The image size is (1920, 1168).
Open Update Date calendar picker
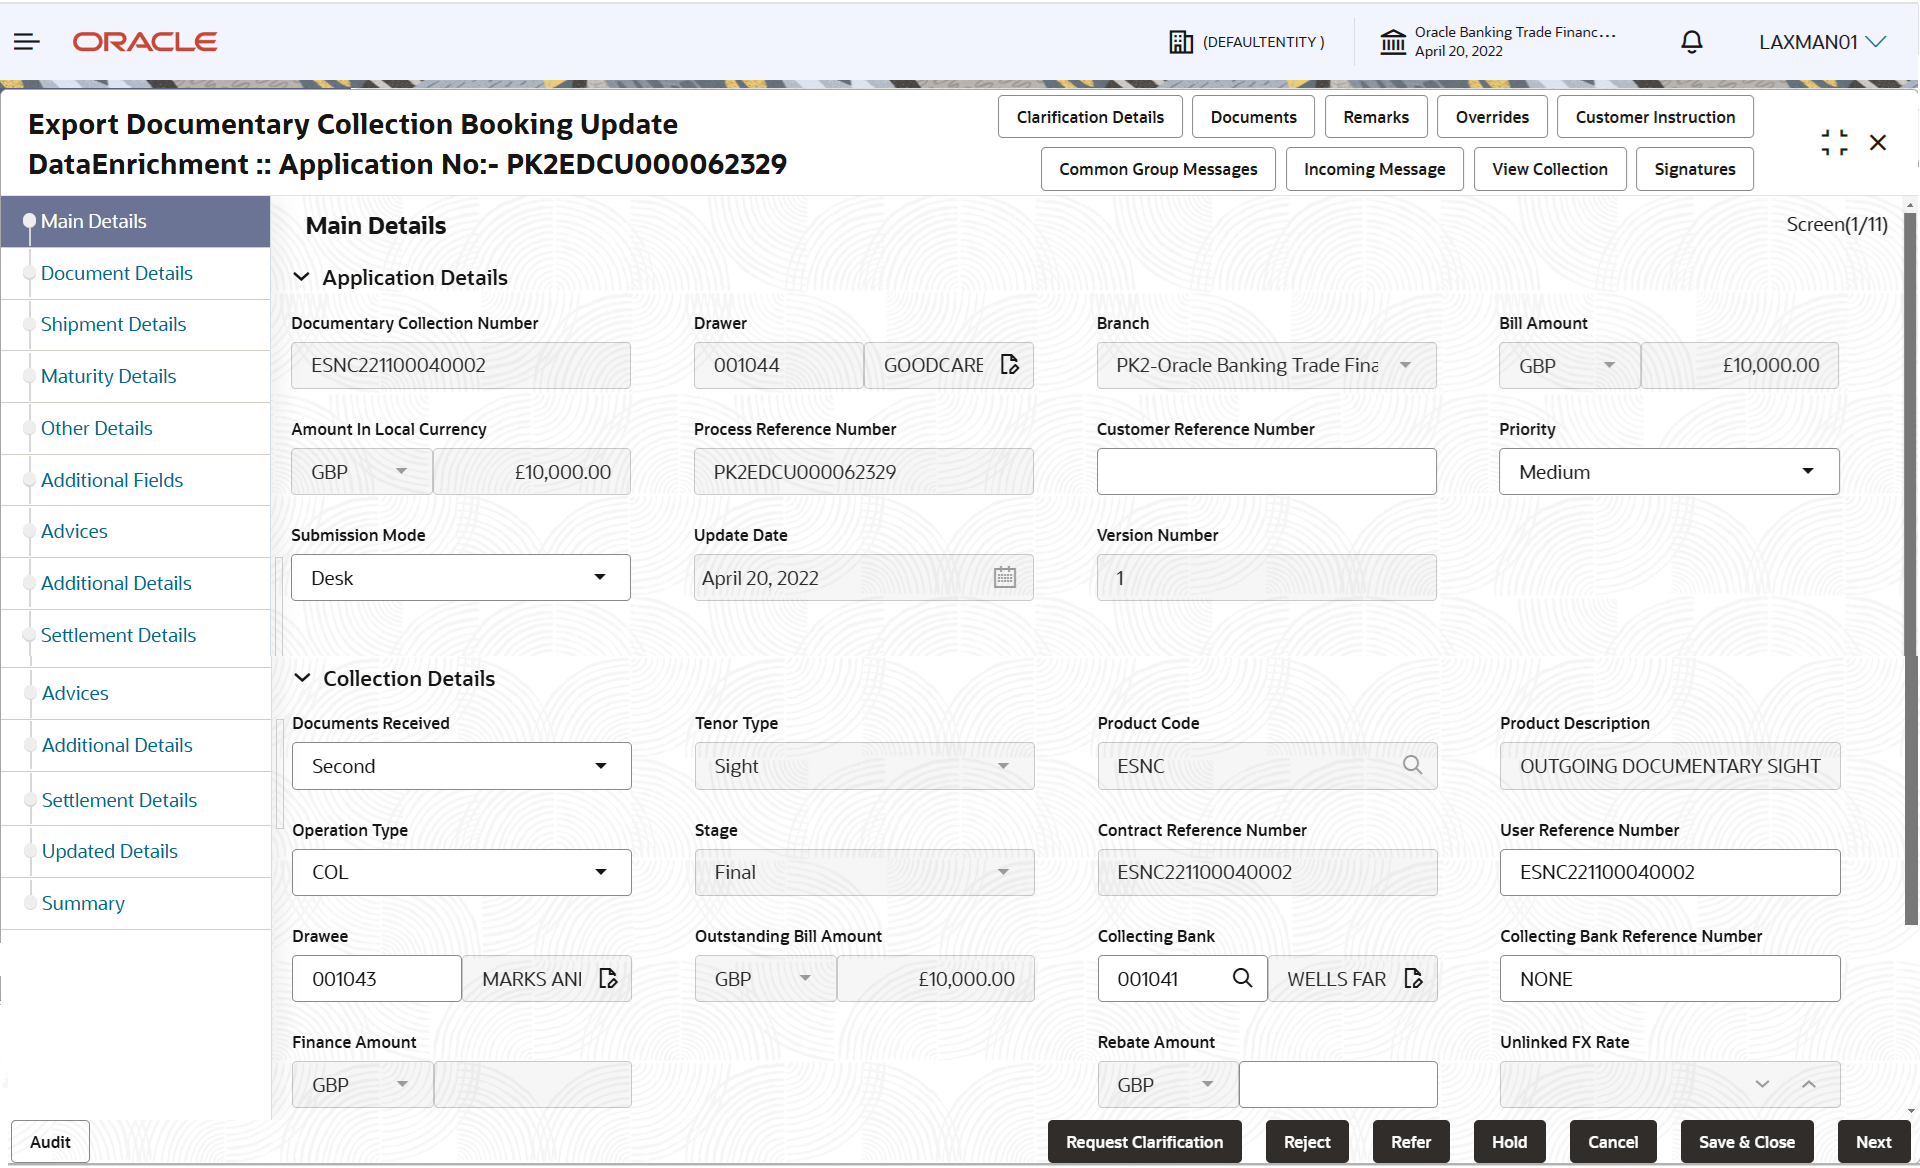point(1005,578)
